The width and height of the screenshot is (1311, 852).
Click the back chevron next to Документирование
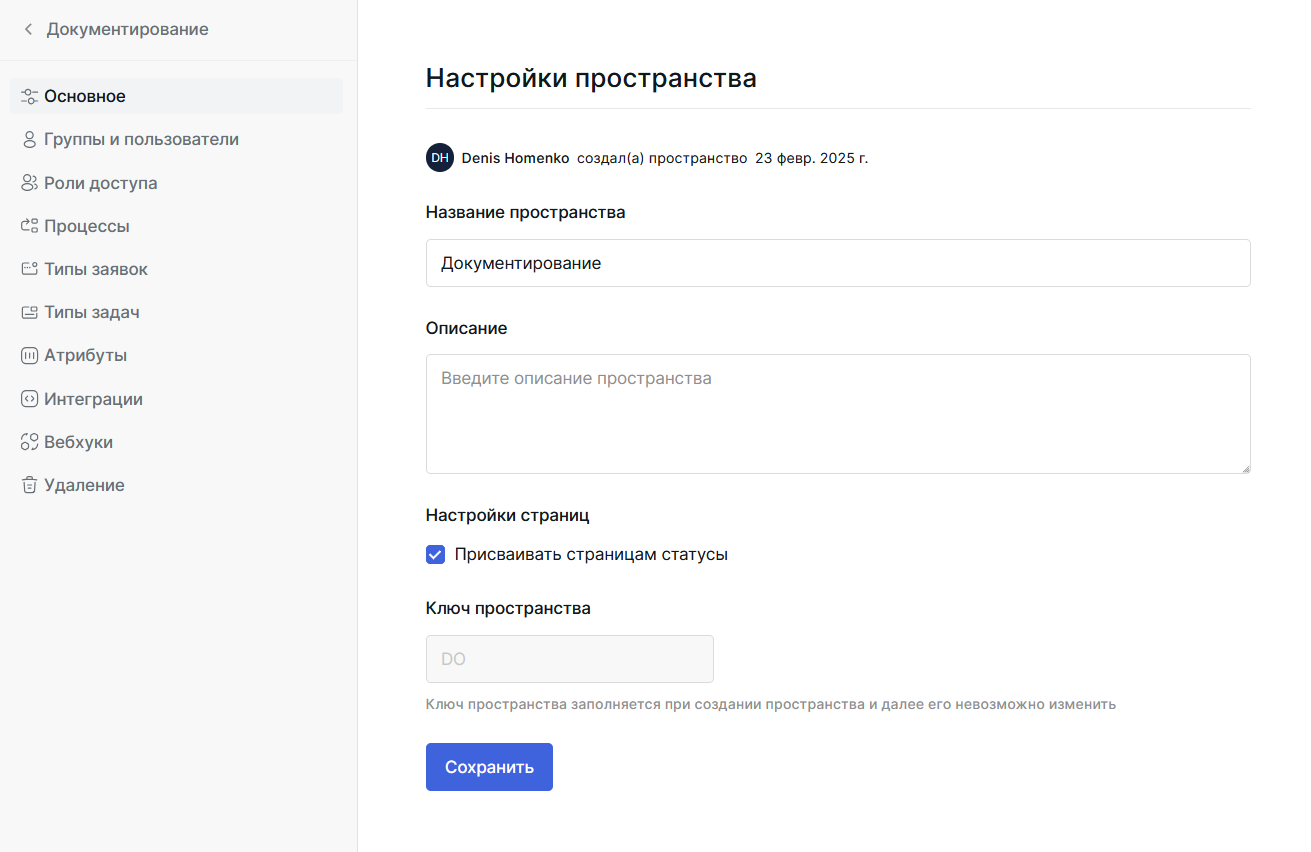(28, 29)
